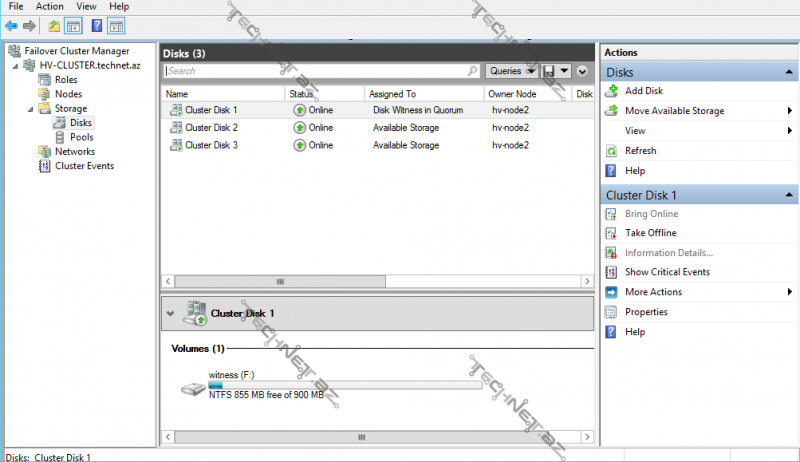Open the View menu in menu bar
The width and height of the screenshot is (800, 462).
(x=86, y=7)
